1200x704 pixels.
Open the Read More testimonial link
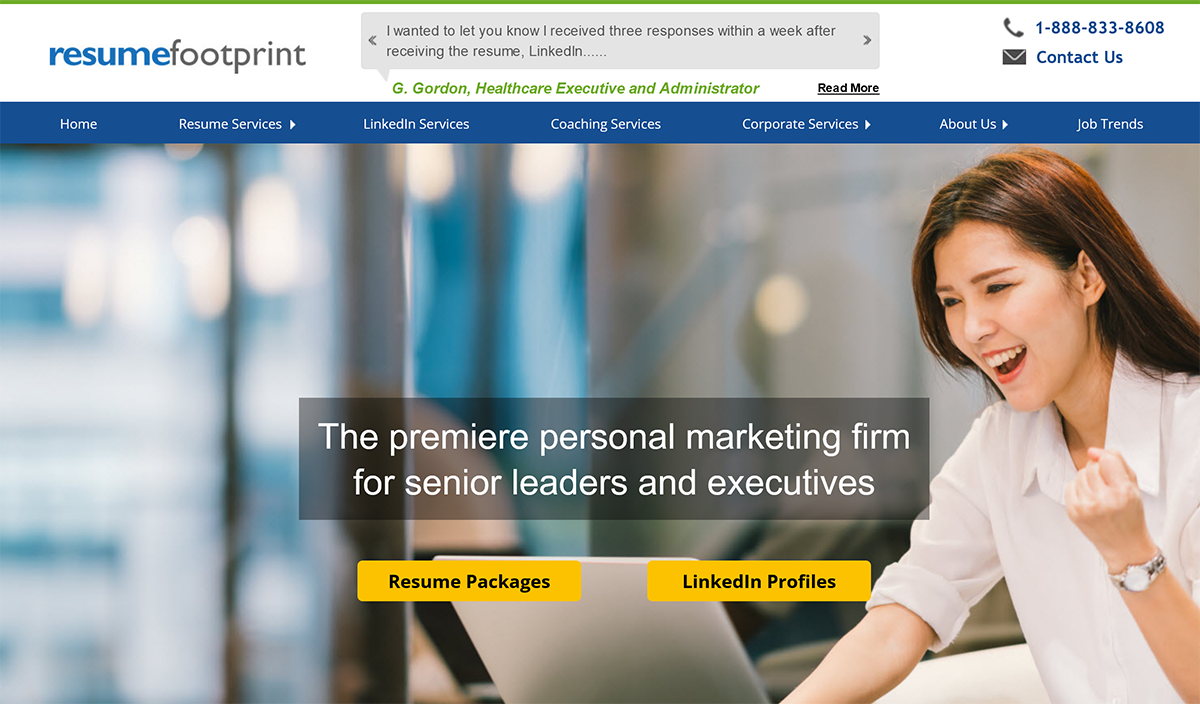(x=848, y=88)
